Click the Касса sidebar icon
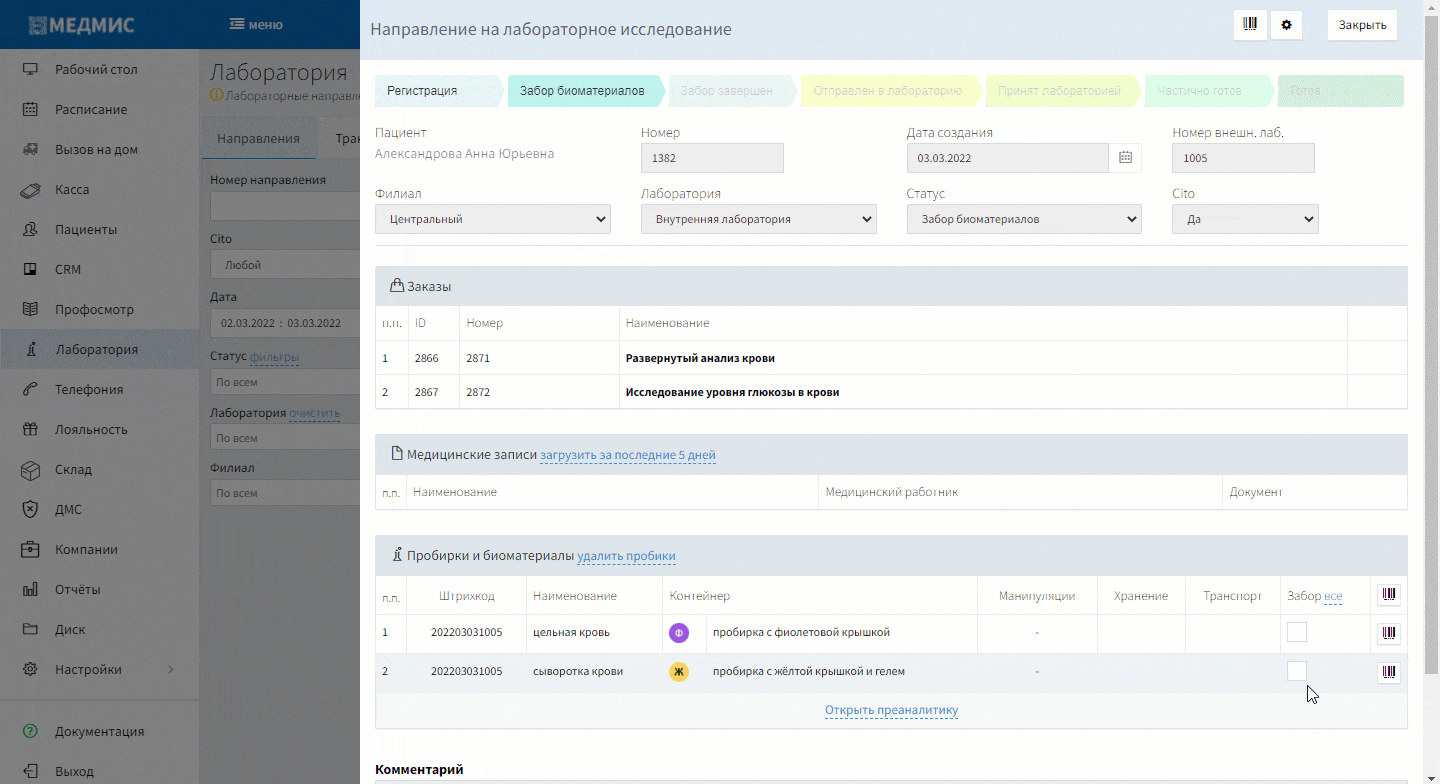 click(x=30, y=190)
